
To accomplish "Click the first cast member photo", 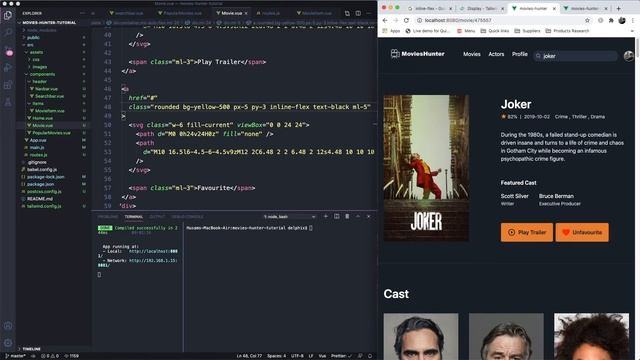I will [421, 336].
